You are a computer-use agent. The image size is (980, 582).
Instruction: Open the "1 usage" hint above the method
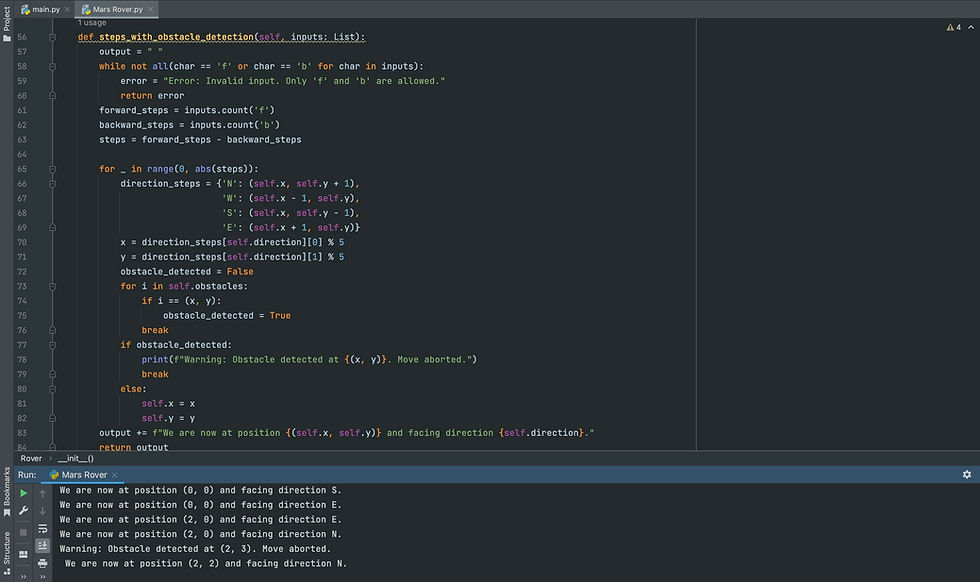[x=92, y=23]
